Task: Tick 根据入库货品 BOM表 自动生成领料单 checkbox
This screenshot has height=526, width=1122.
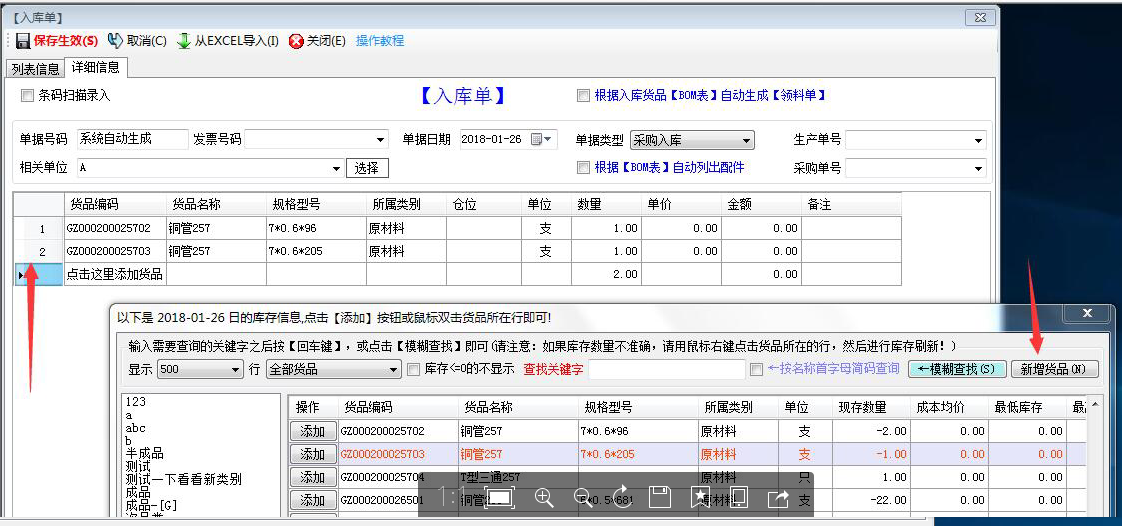Action: pos(583,96)
